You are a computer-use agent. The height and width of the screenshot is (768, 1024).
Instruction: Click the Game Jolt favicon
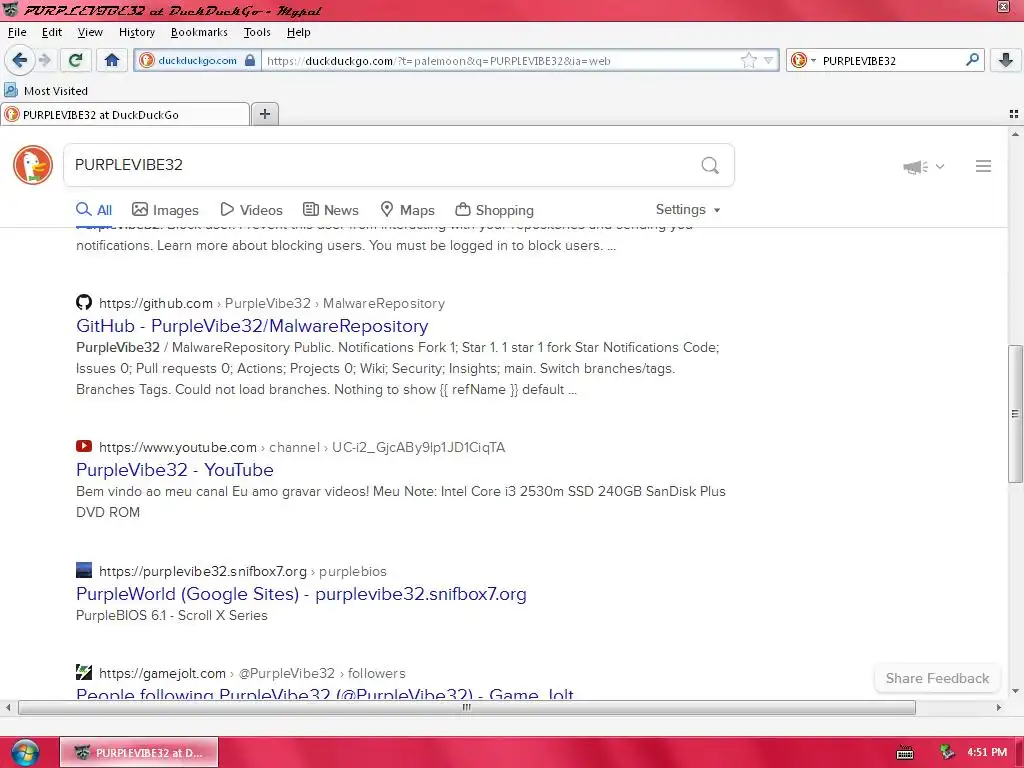84,672
